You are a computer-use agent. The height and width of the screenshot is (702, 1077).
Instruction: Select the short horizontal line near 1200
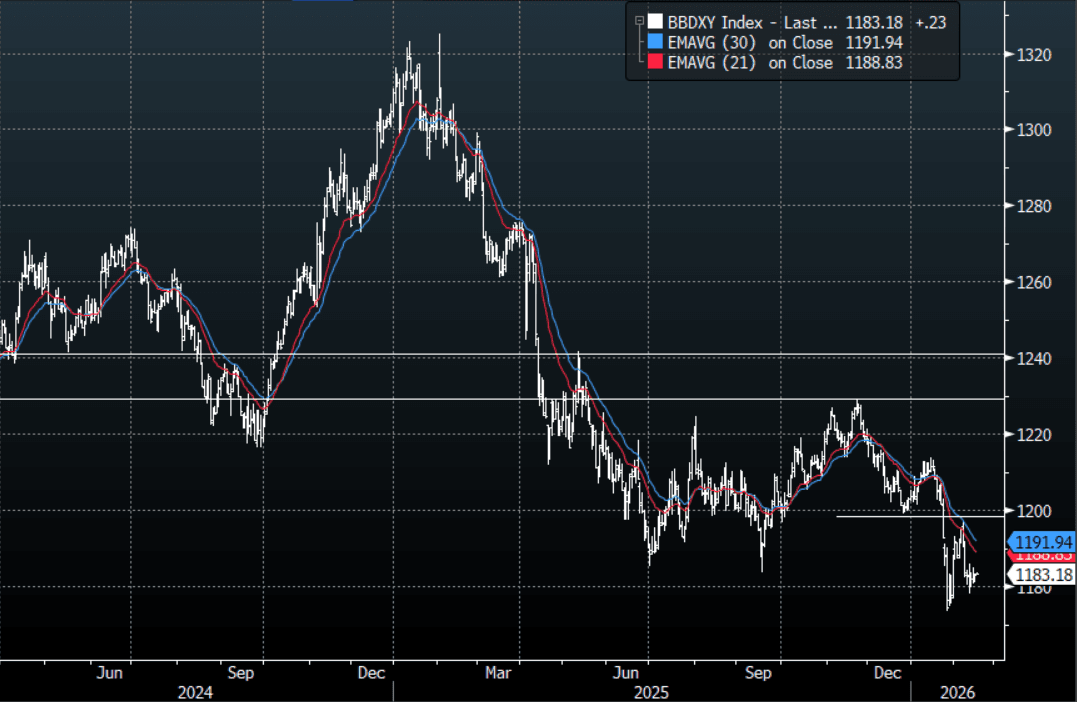900,516
